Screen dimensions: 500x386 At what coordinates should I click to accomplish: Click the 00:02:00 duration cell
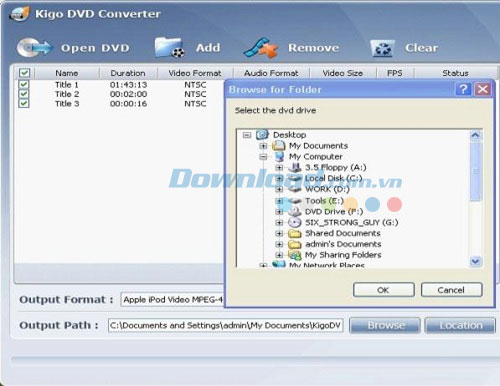128,94
